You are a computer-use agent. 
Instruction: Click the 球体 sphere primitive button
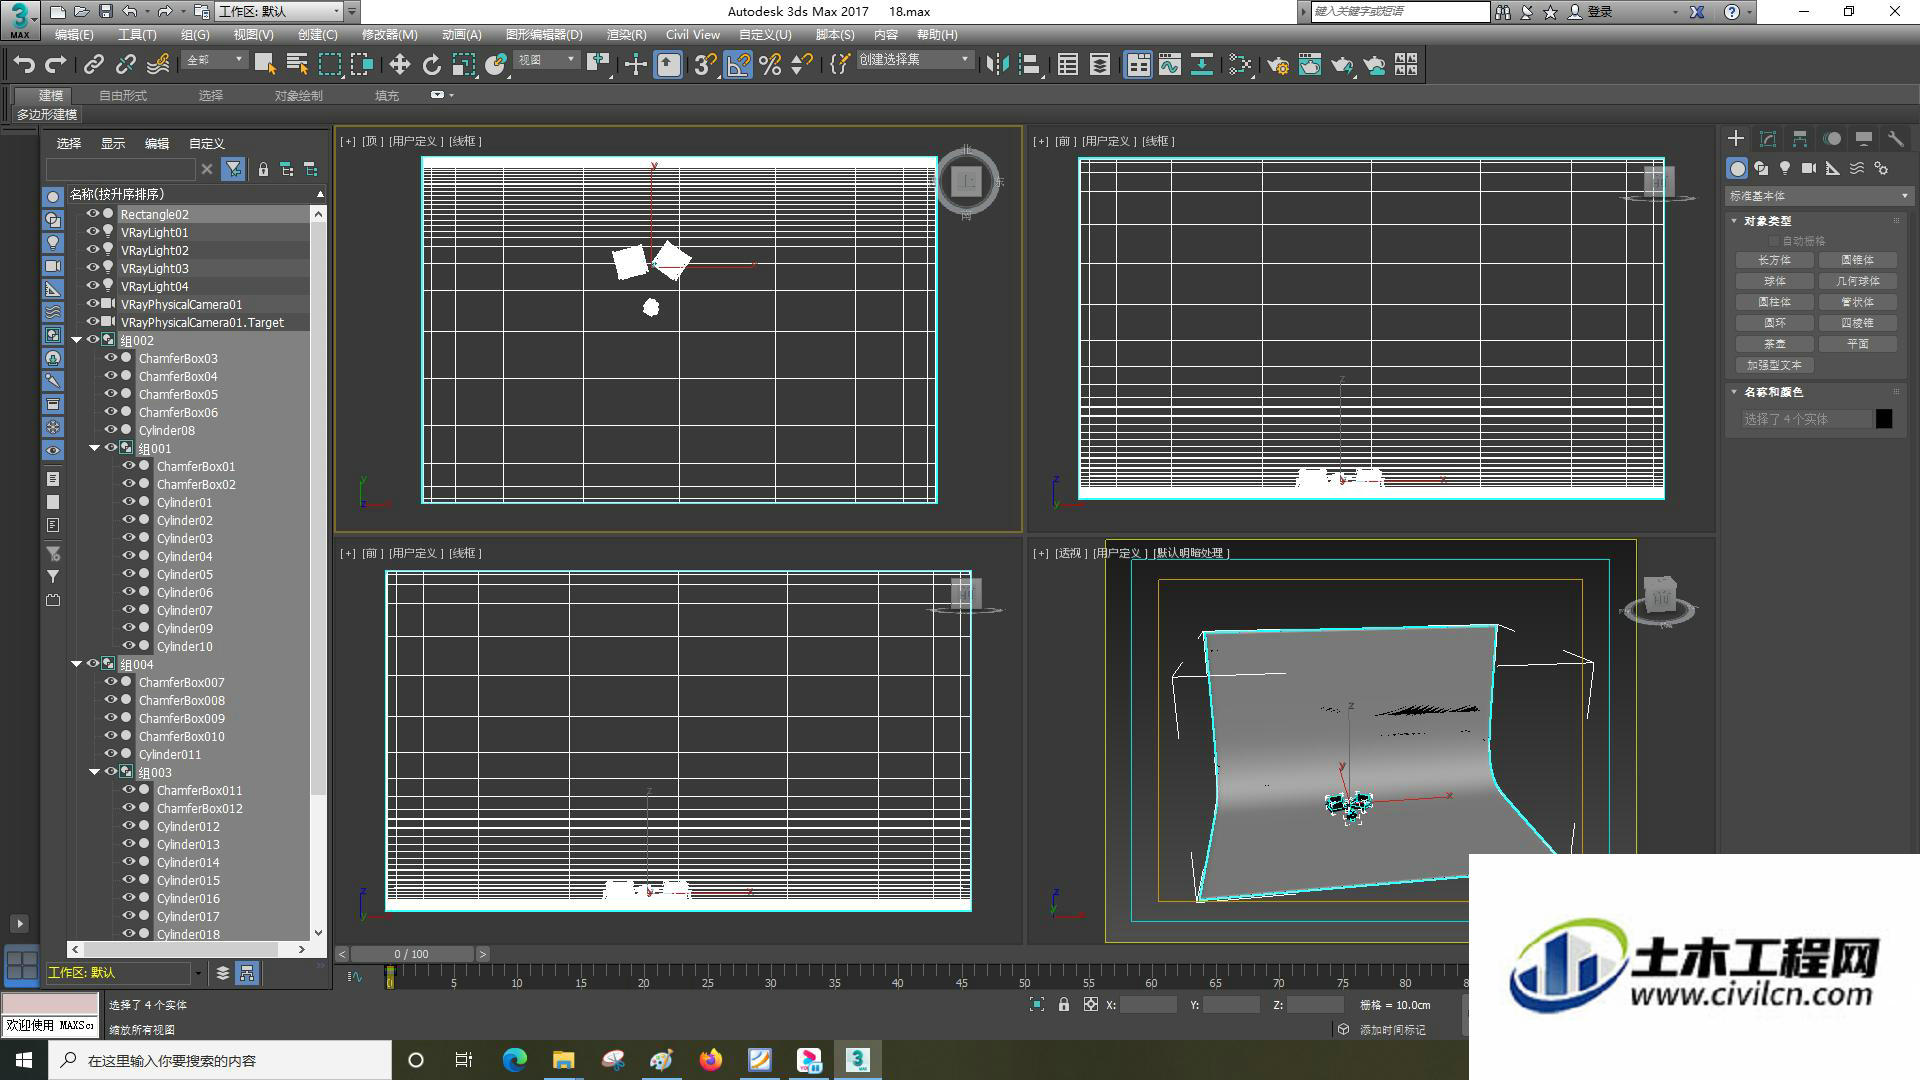[x=1775, y=281]
